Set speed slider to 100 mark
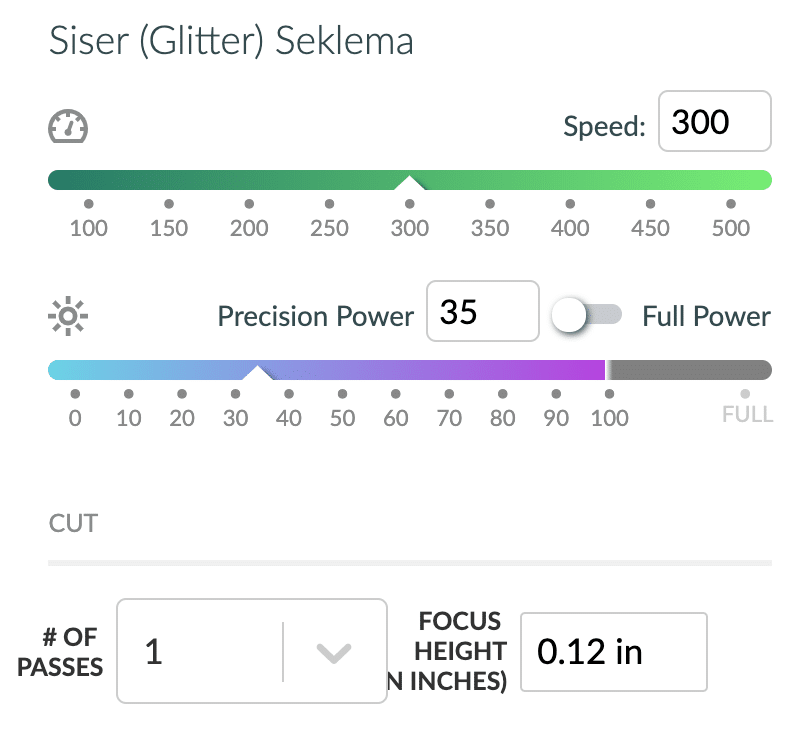The image size is (810, 746). pyautogui.click(x=89, y=204)
